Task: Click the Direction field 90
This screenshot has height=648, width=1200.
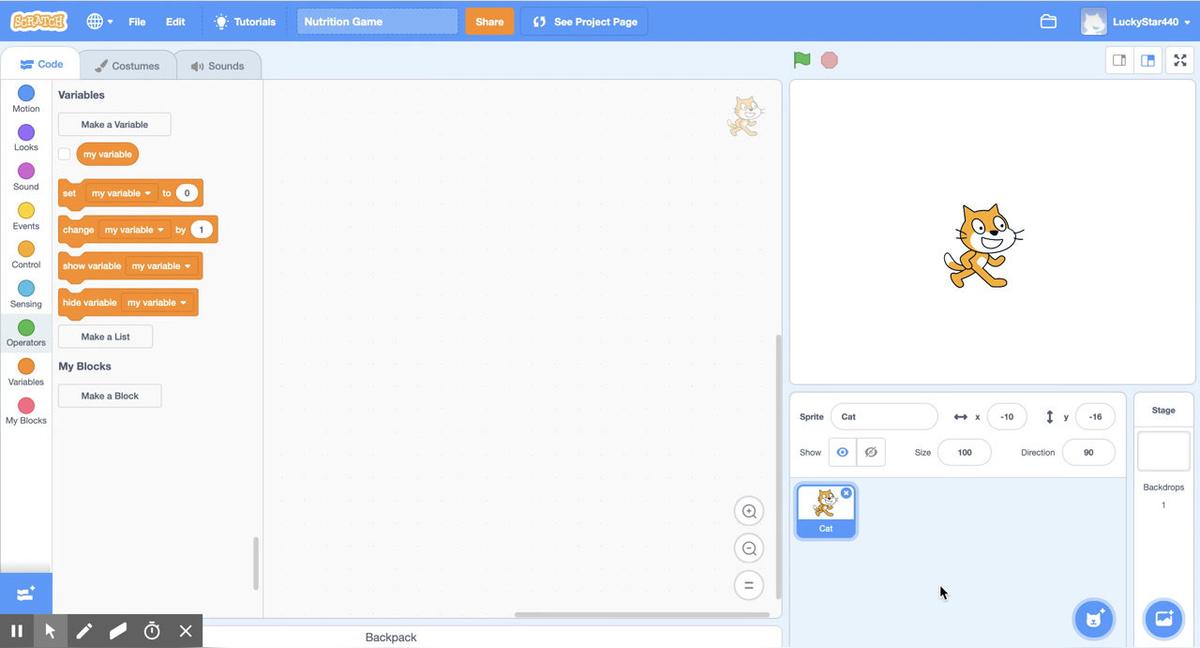Action: coord(1088,452)
